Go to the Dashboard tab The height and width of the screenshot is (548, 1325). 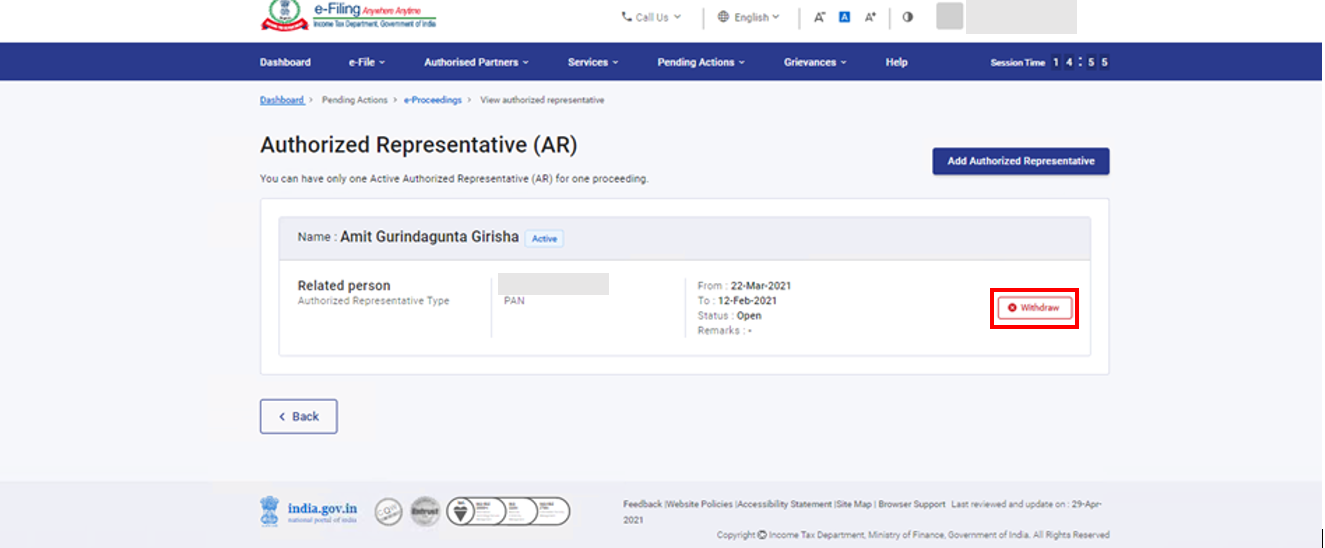(x=285, y=62)
